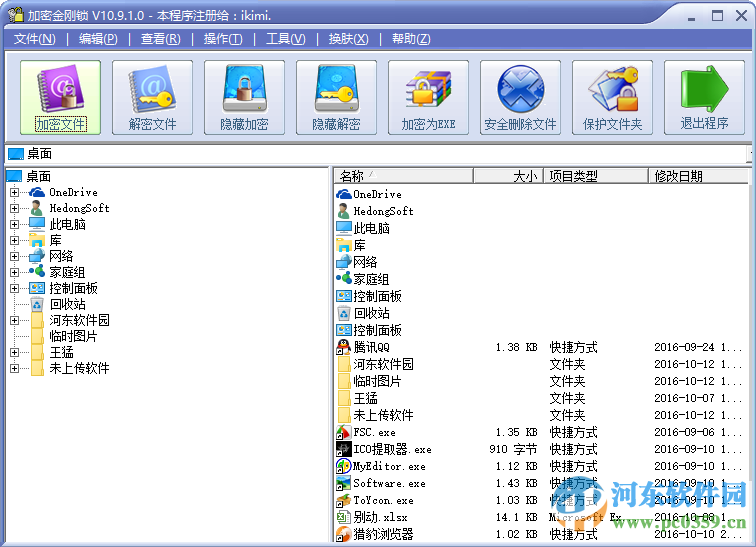Select the ToYcon.exe shortcut icon
This screenshot has height=547, width=756.
pyautogui.click(x=343, y=500)
